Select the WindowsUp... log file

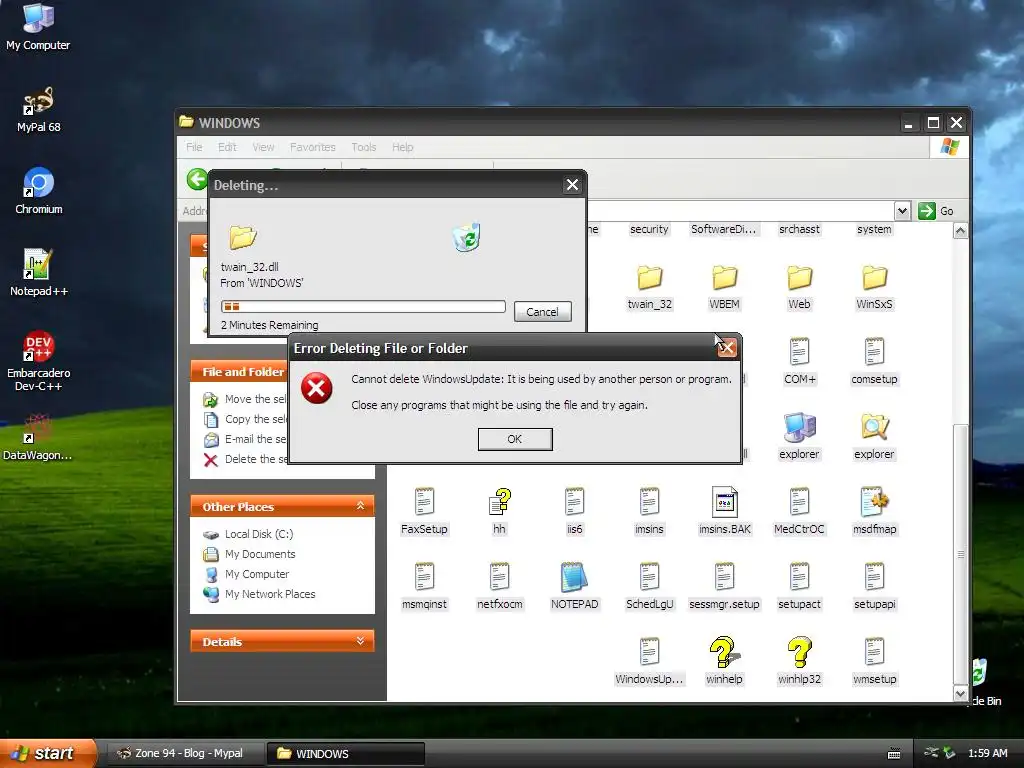(649, 662)
